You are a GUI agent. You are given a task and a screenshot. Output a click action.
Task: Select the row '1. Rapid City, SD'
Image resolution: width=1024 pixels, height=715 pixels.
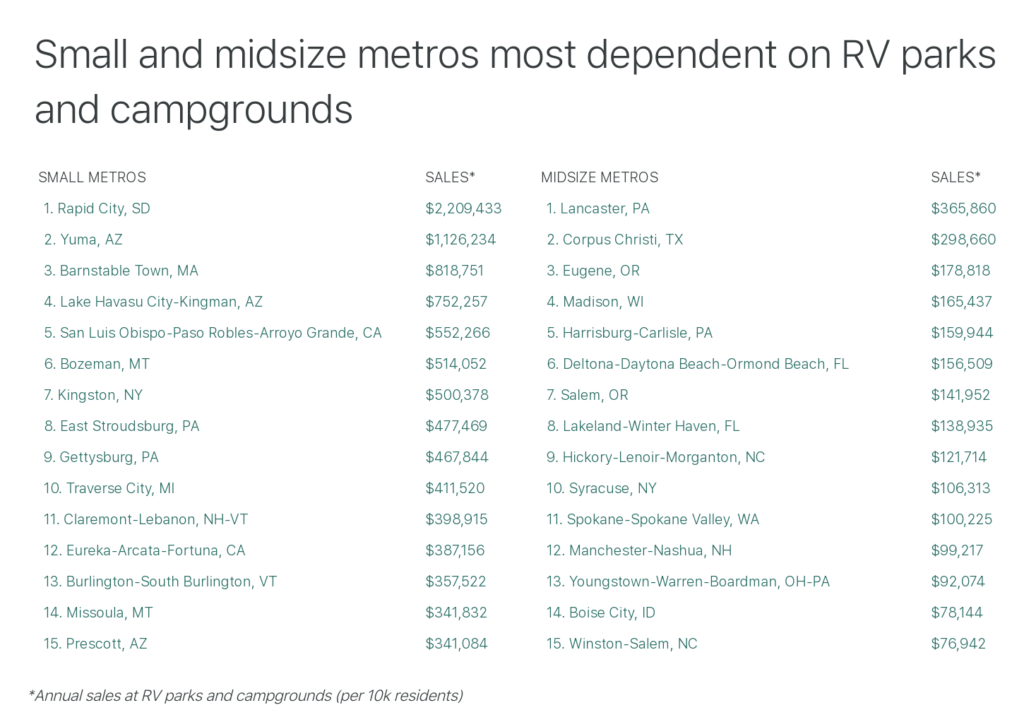click(97, 208)
